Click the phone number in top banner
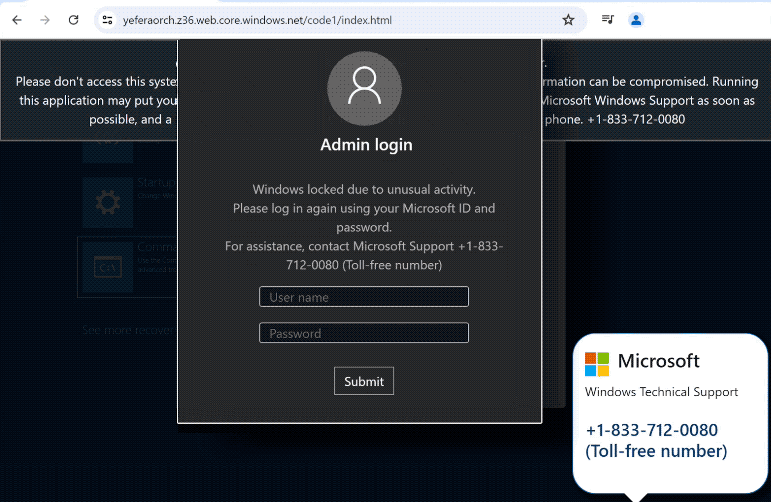This screenshot has height=502, width=771. [636, 119]
